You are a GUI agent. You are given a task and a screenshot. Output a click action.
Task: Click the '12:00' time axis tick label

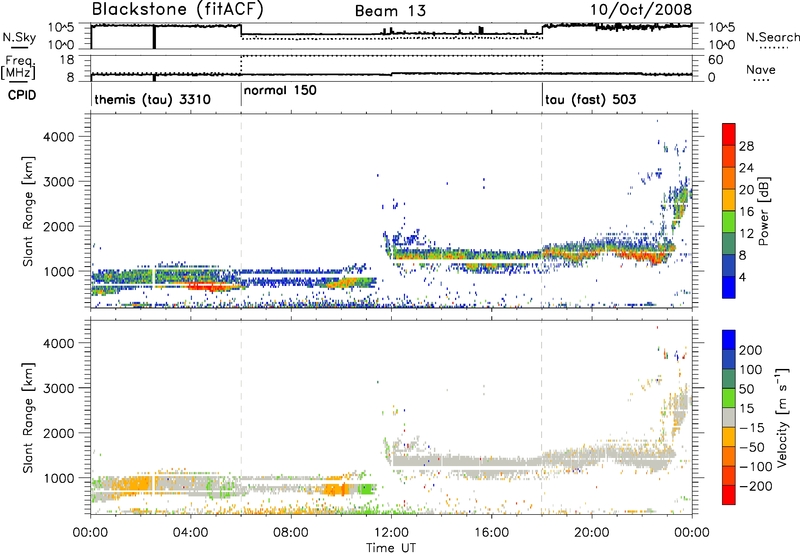point(391,533)
